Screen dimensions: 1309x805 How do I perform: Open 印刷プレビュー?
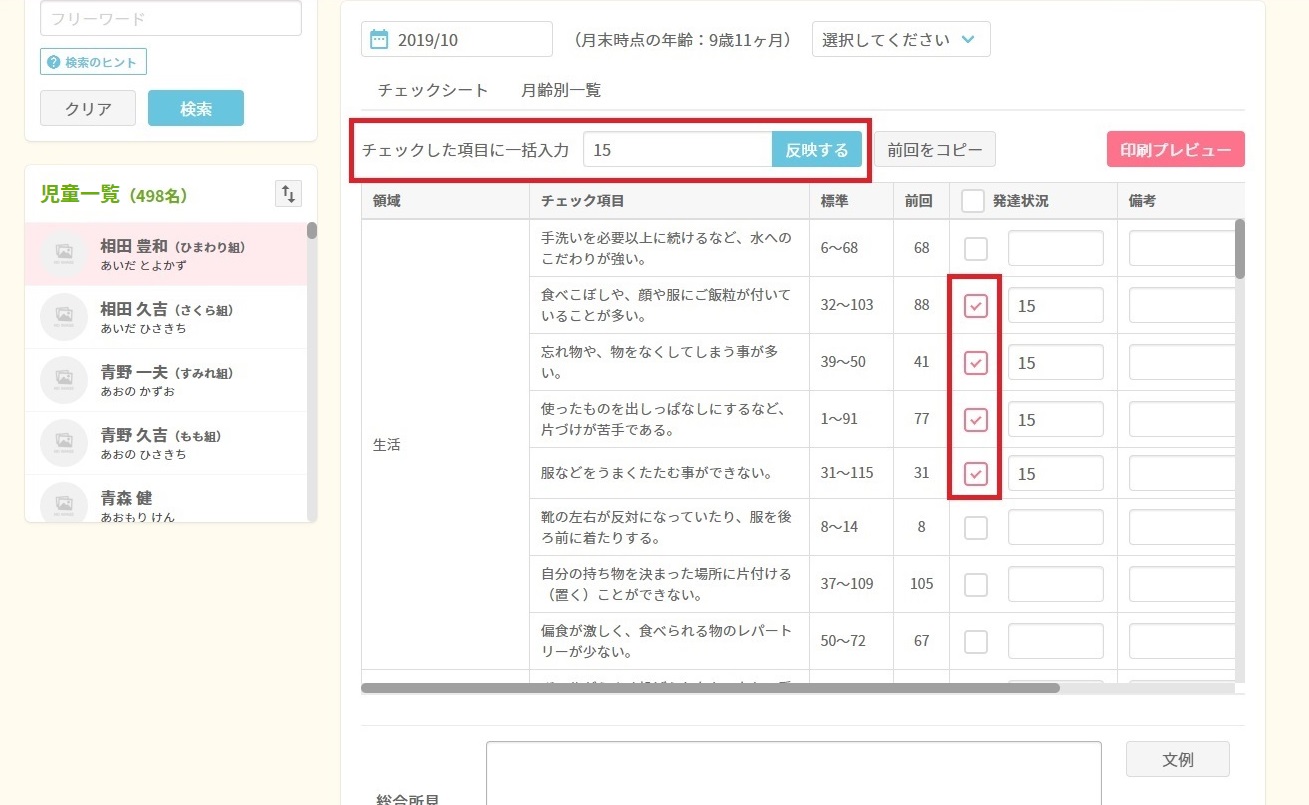(1176, 150)
